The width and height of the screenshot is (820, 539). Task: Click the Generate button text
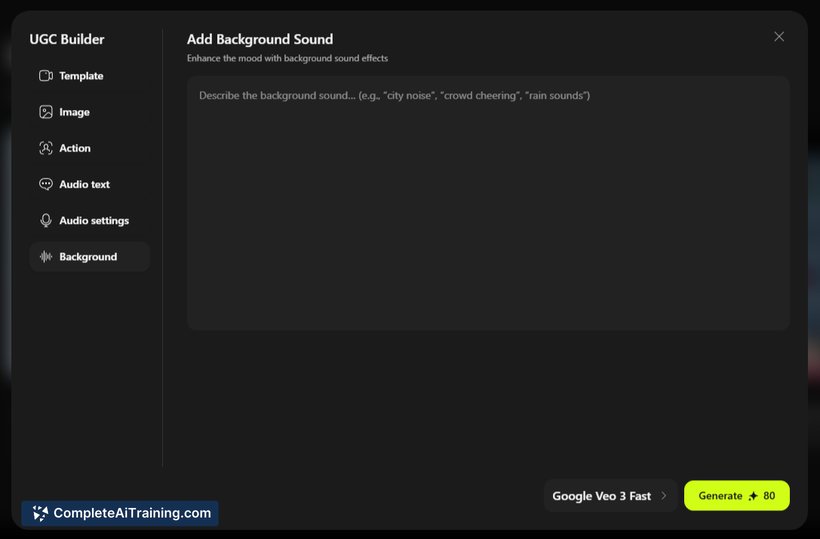point(720,496)
